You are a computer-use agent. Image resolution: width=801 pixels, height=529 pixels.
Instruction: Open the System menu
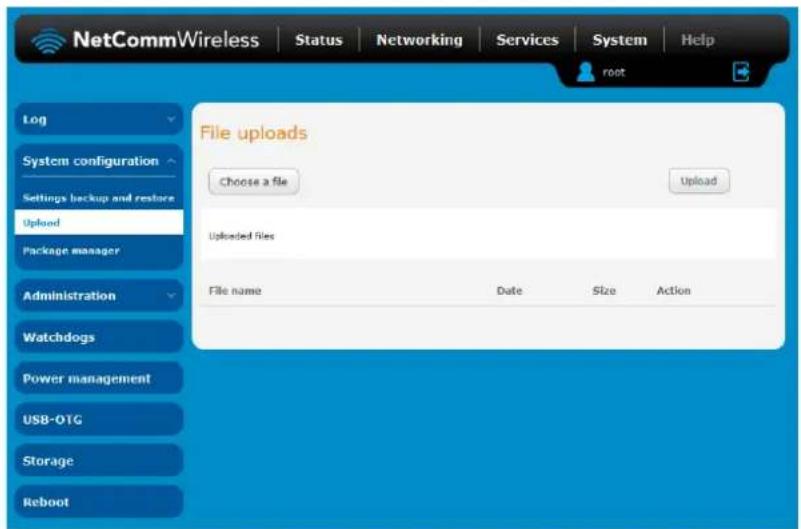[620, 40]
